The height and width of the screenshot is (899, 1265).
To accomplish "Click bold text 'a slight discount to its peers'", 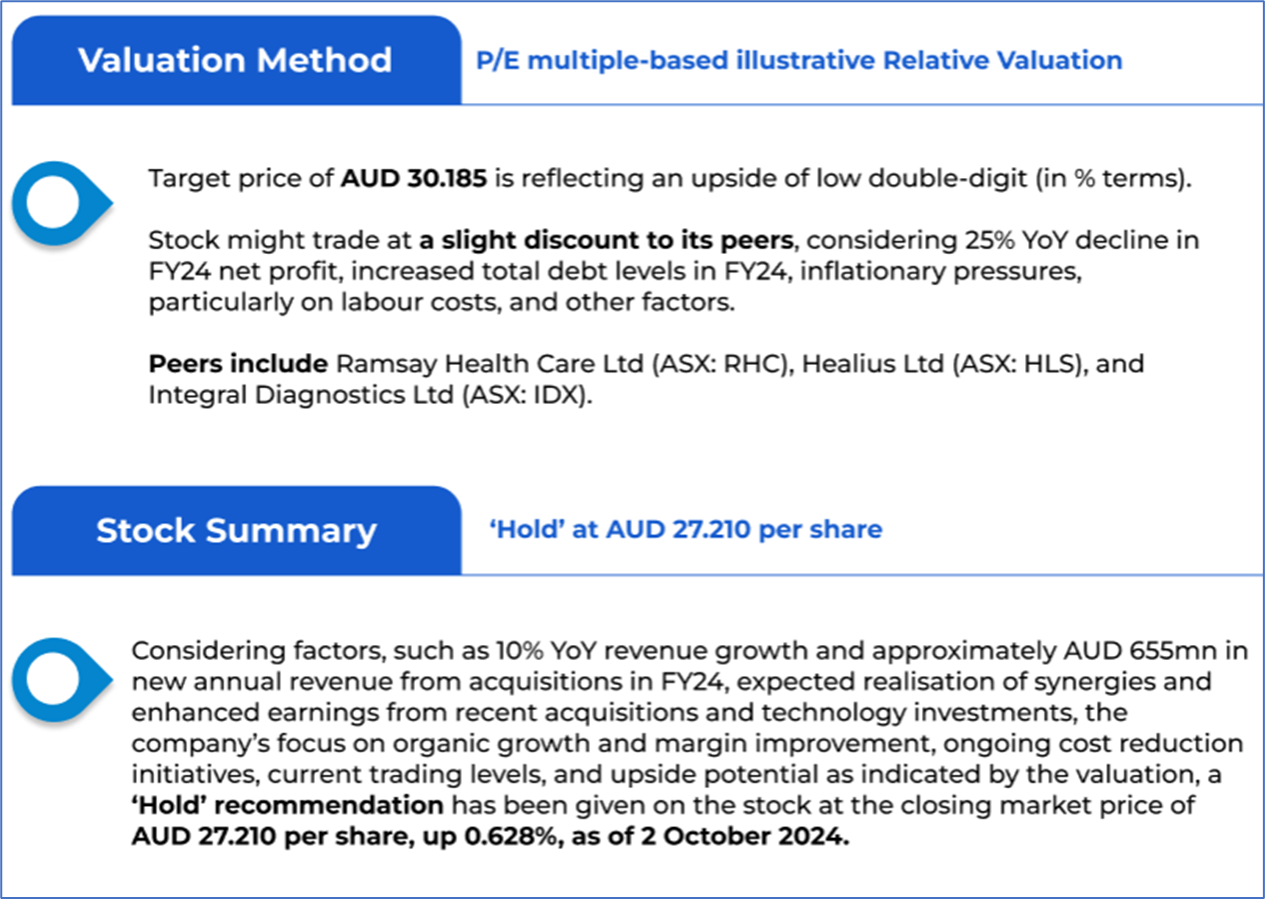I will point(605,241).
